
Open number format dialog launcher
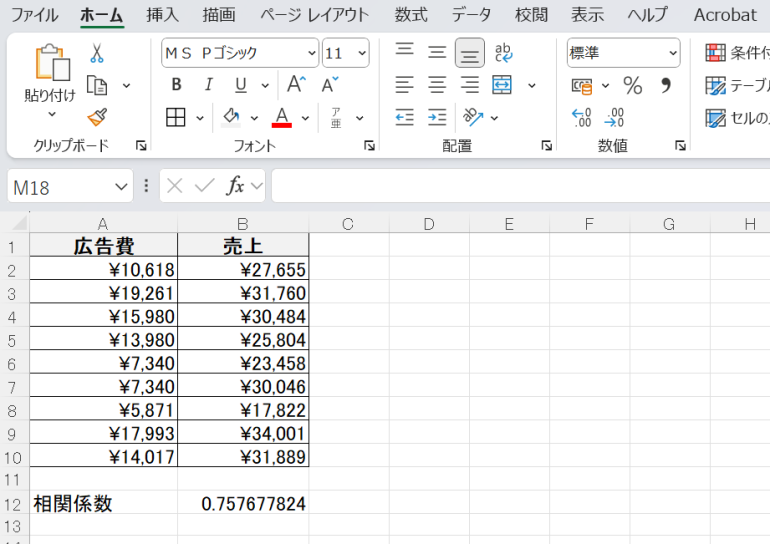click(680, 145)
